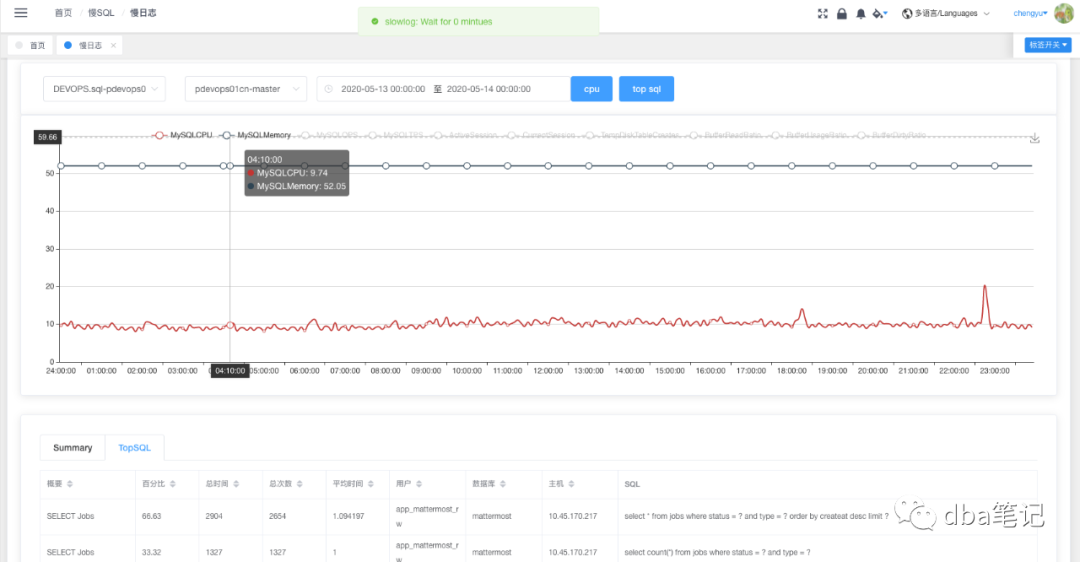1080x562 pixels.
Task: Open the hamburger sidebar menu
Action: 20,13
